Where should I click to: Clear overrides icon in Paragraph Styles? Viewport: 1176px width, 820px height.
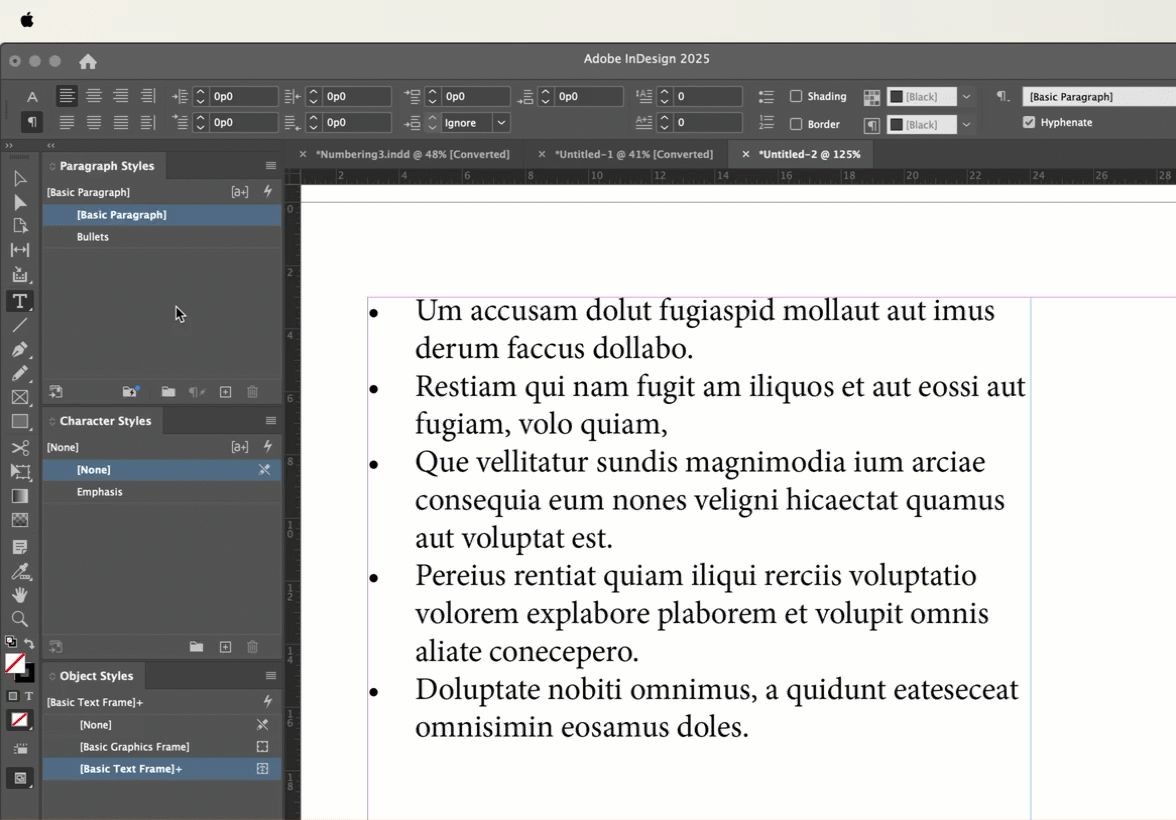coord(196,392)
